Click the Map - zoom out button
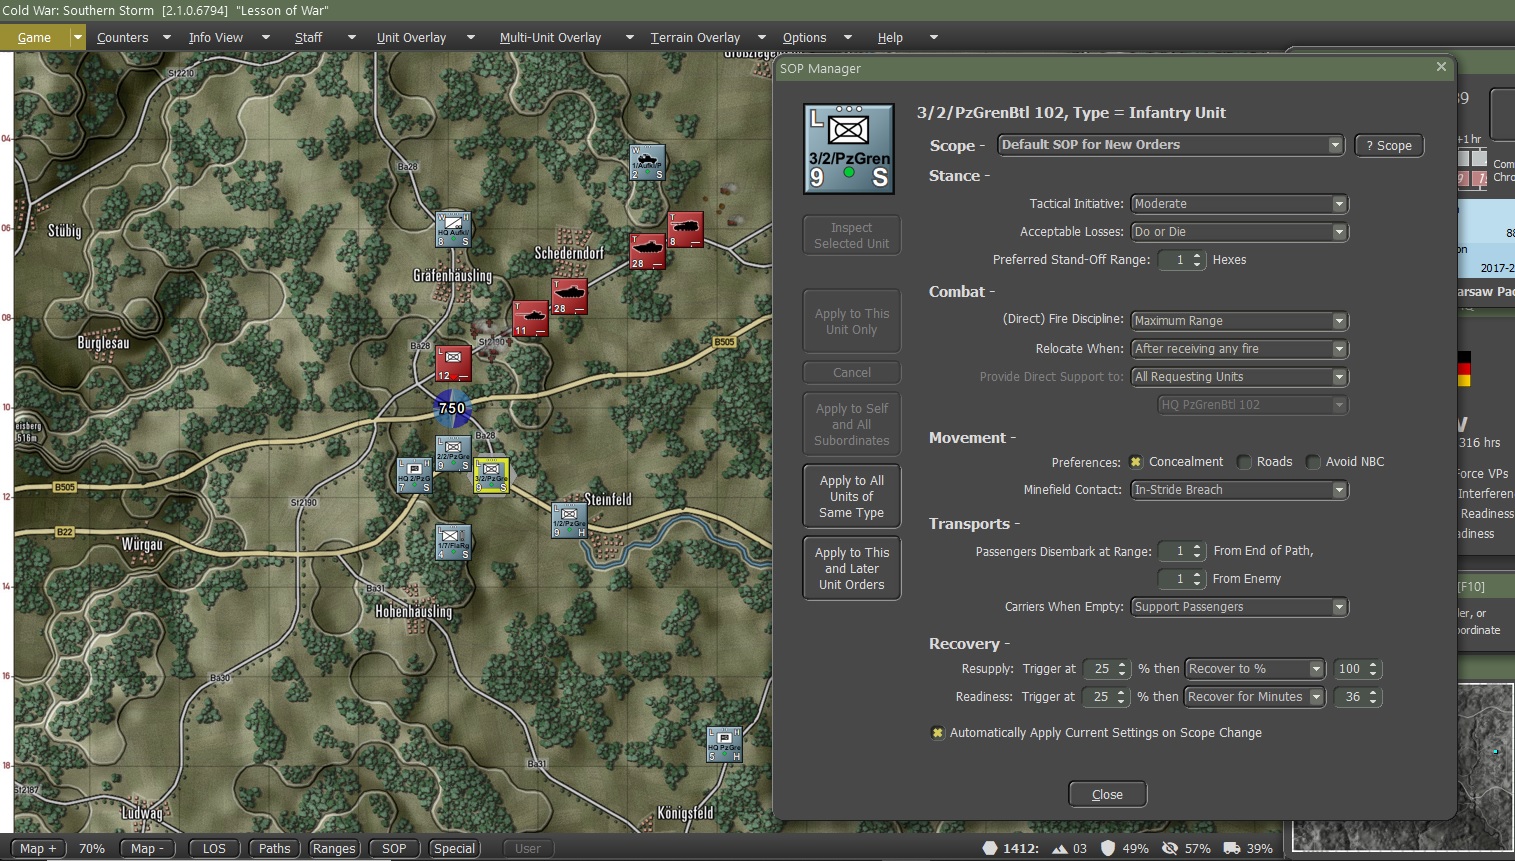 [x=147, y=849]
